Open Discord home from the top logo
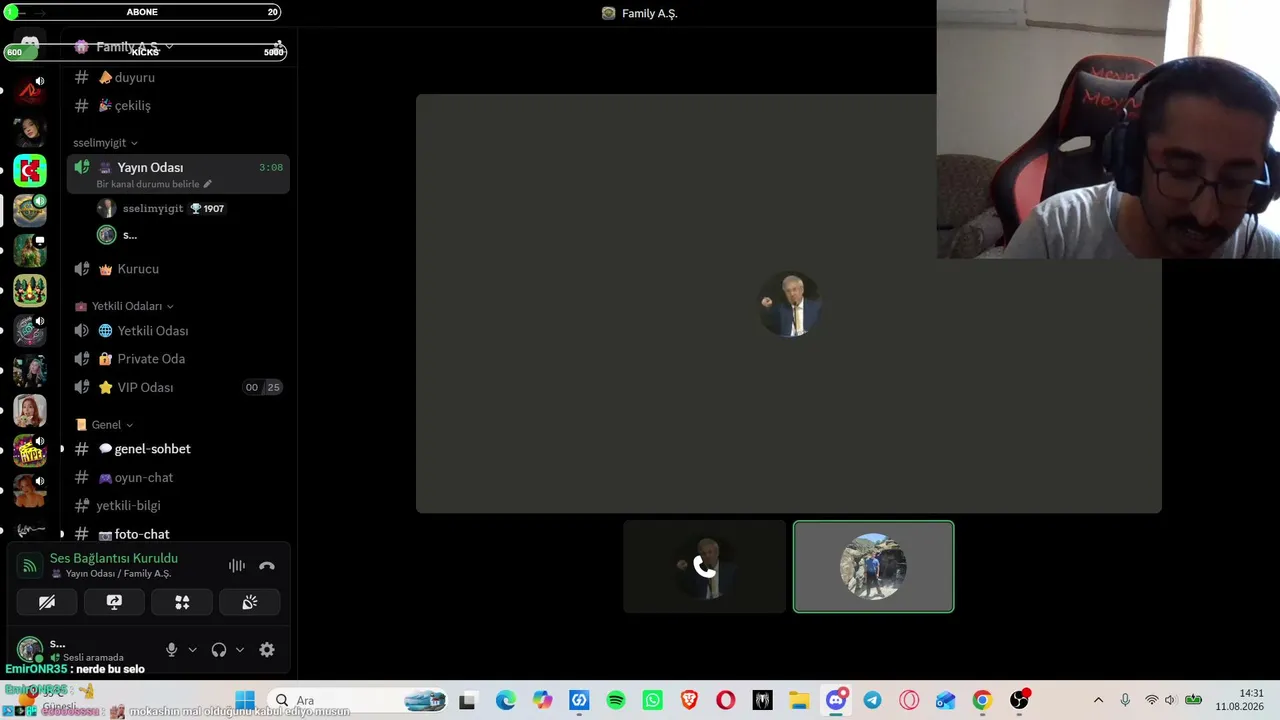This screenshot has height=720, width=1280. click(x=29, y=46)
